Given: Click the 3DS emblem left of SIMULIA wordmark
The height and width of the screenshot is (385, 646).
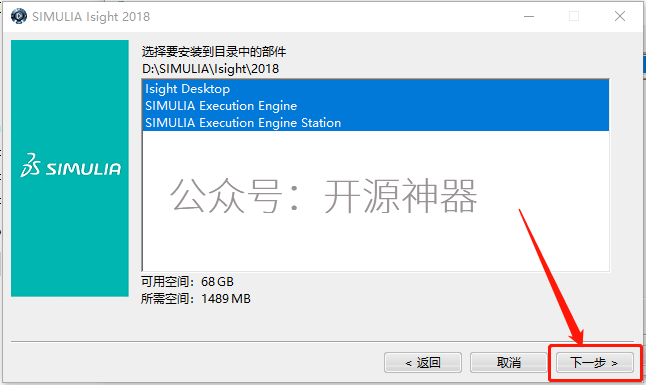Looking at the screenshot, I should point(30,165).
